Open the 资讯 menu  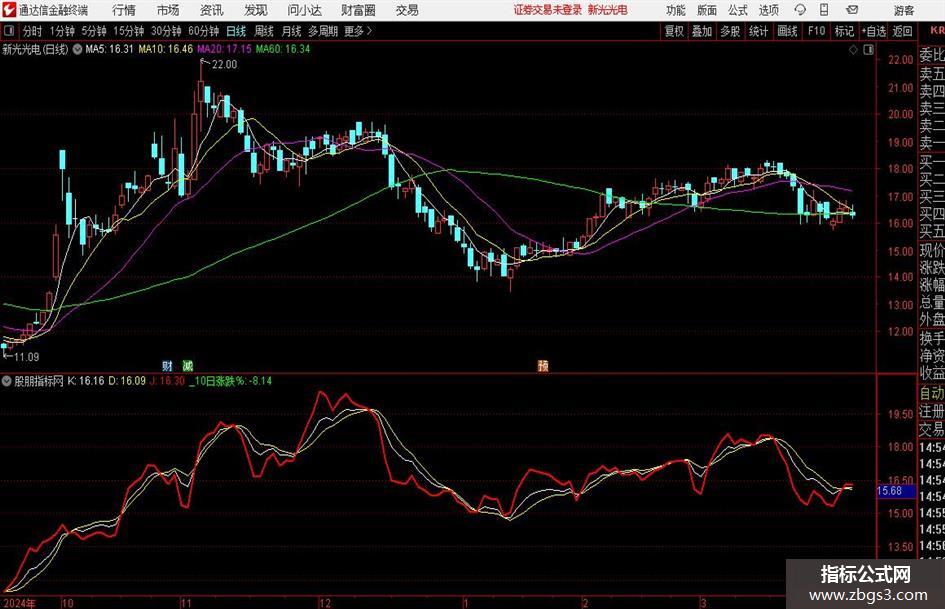pos(212,10)
